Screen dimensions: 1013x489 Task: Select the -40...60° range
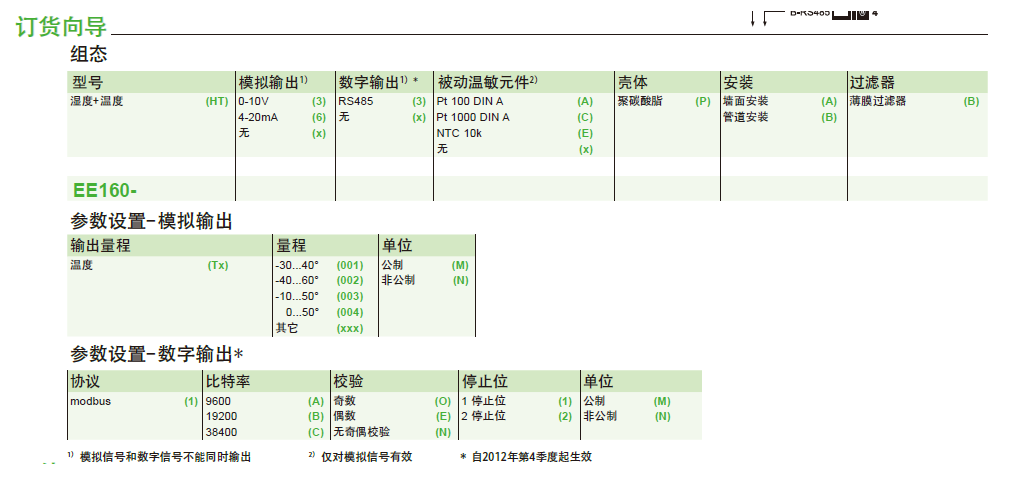pyautogui.click(x=297, y=281)
